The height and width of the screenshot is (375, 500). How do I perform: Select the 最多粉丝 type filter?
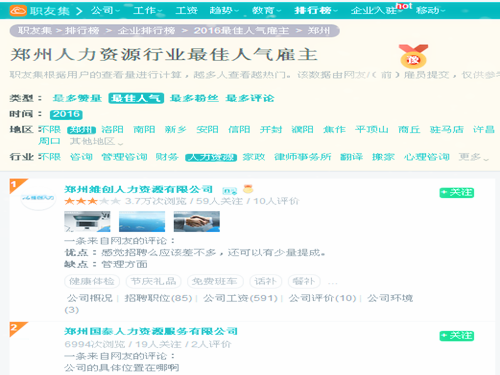[194, 98]
